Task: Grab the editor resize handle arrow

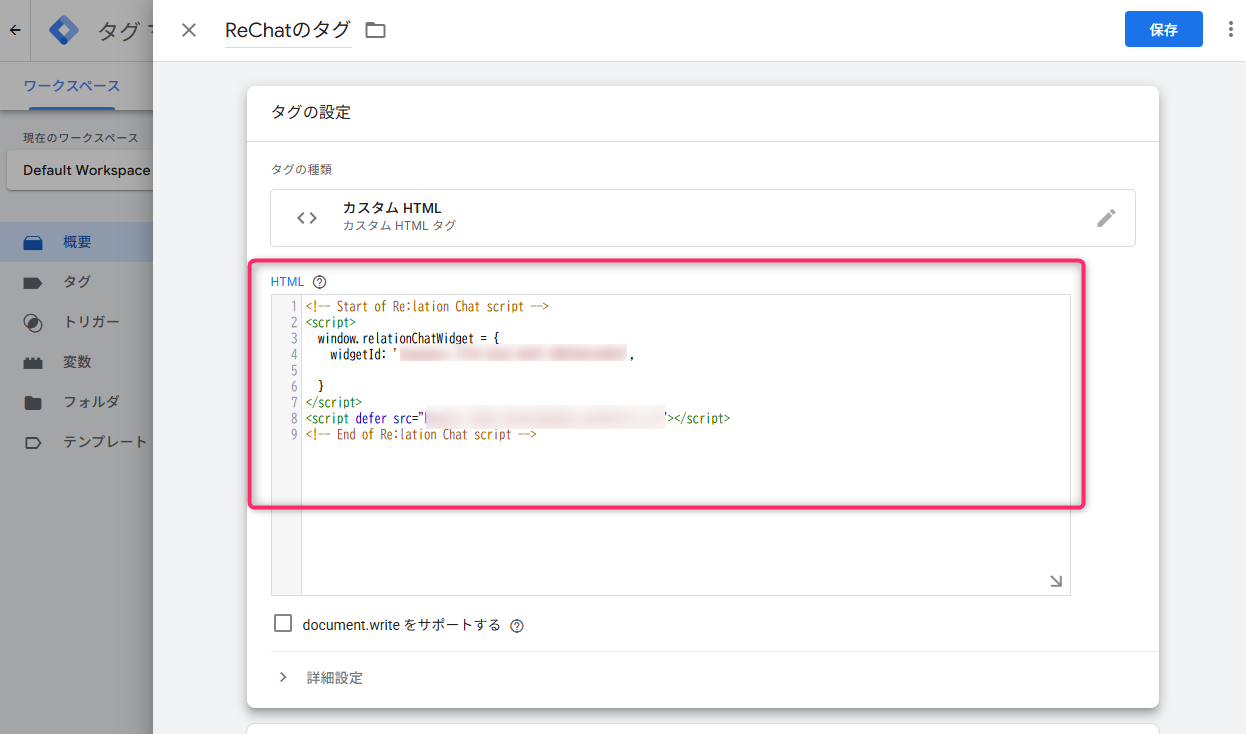Action: (x=1056, y=581)
